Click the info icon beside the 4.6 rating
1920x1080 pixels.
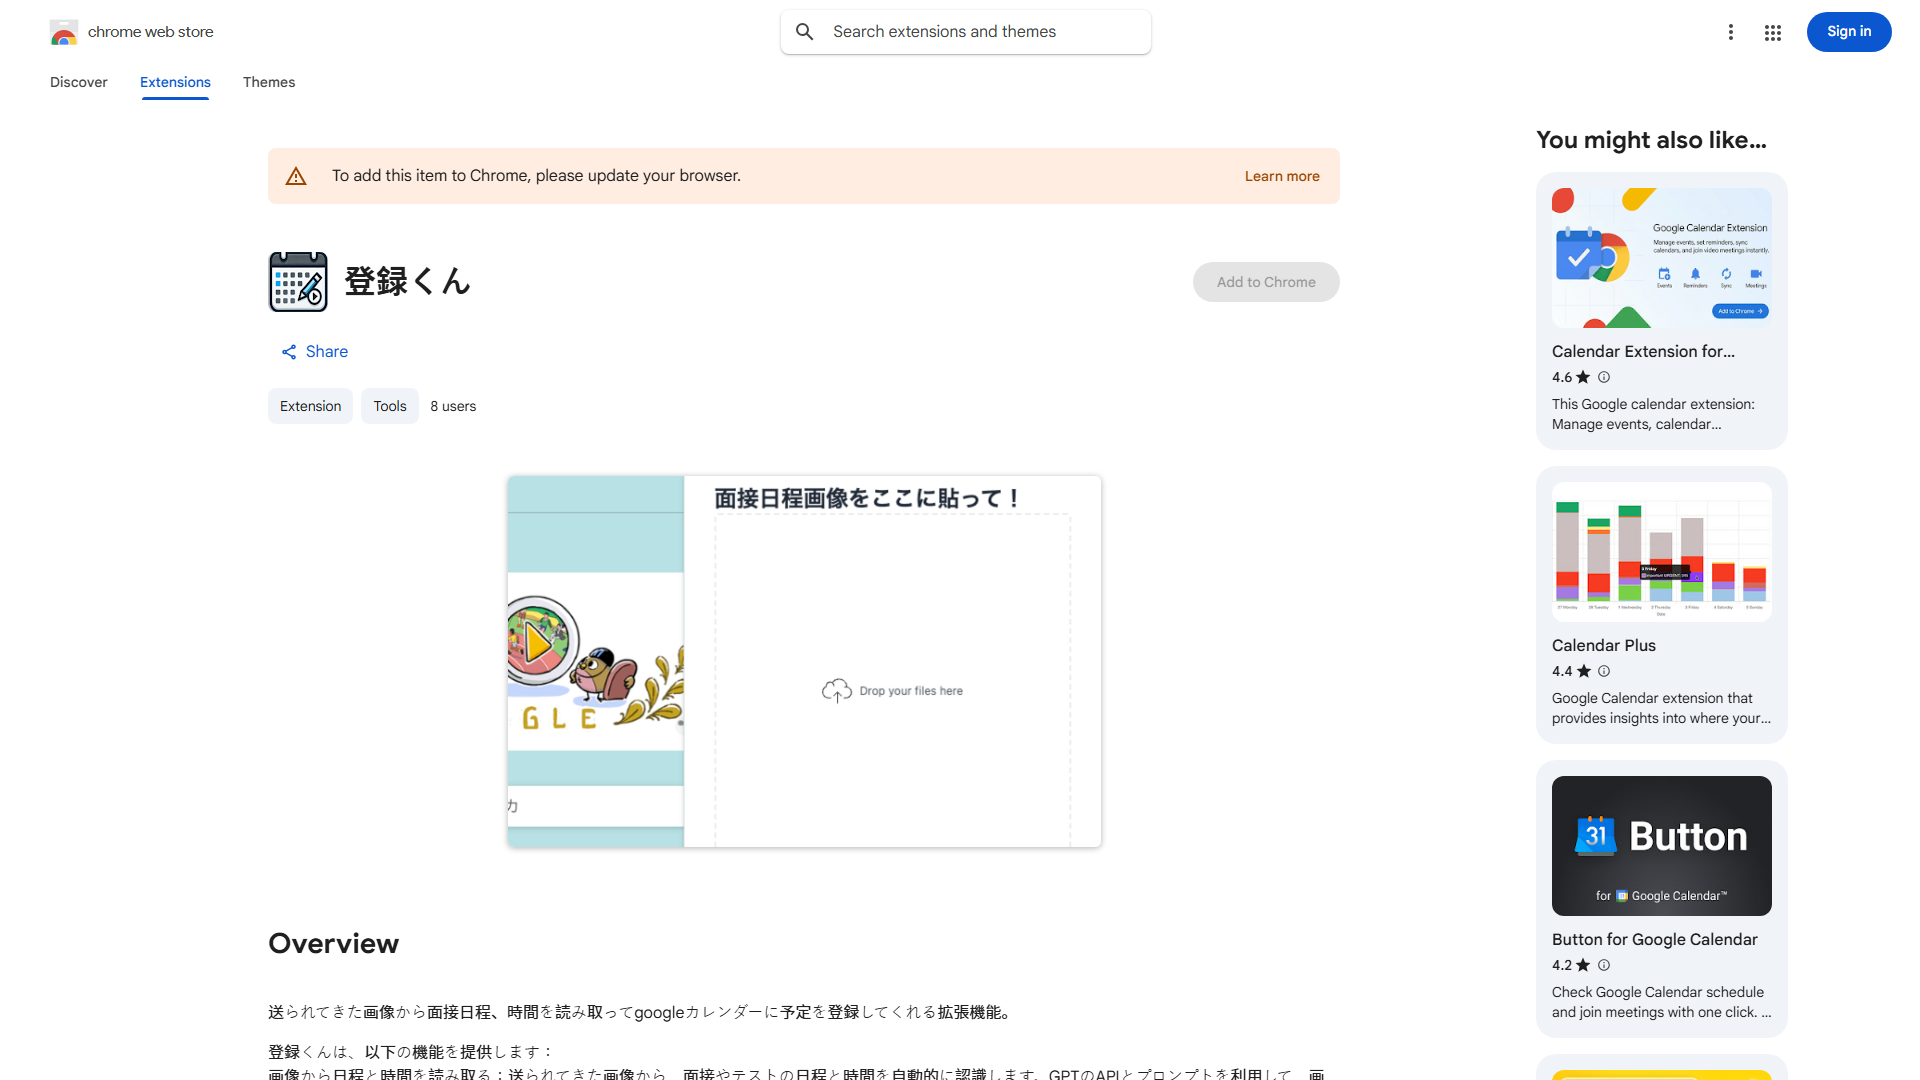click(1604, 377)
